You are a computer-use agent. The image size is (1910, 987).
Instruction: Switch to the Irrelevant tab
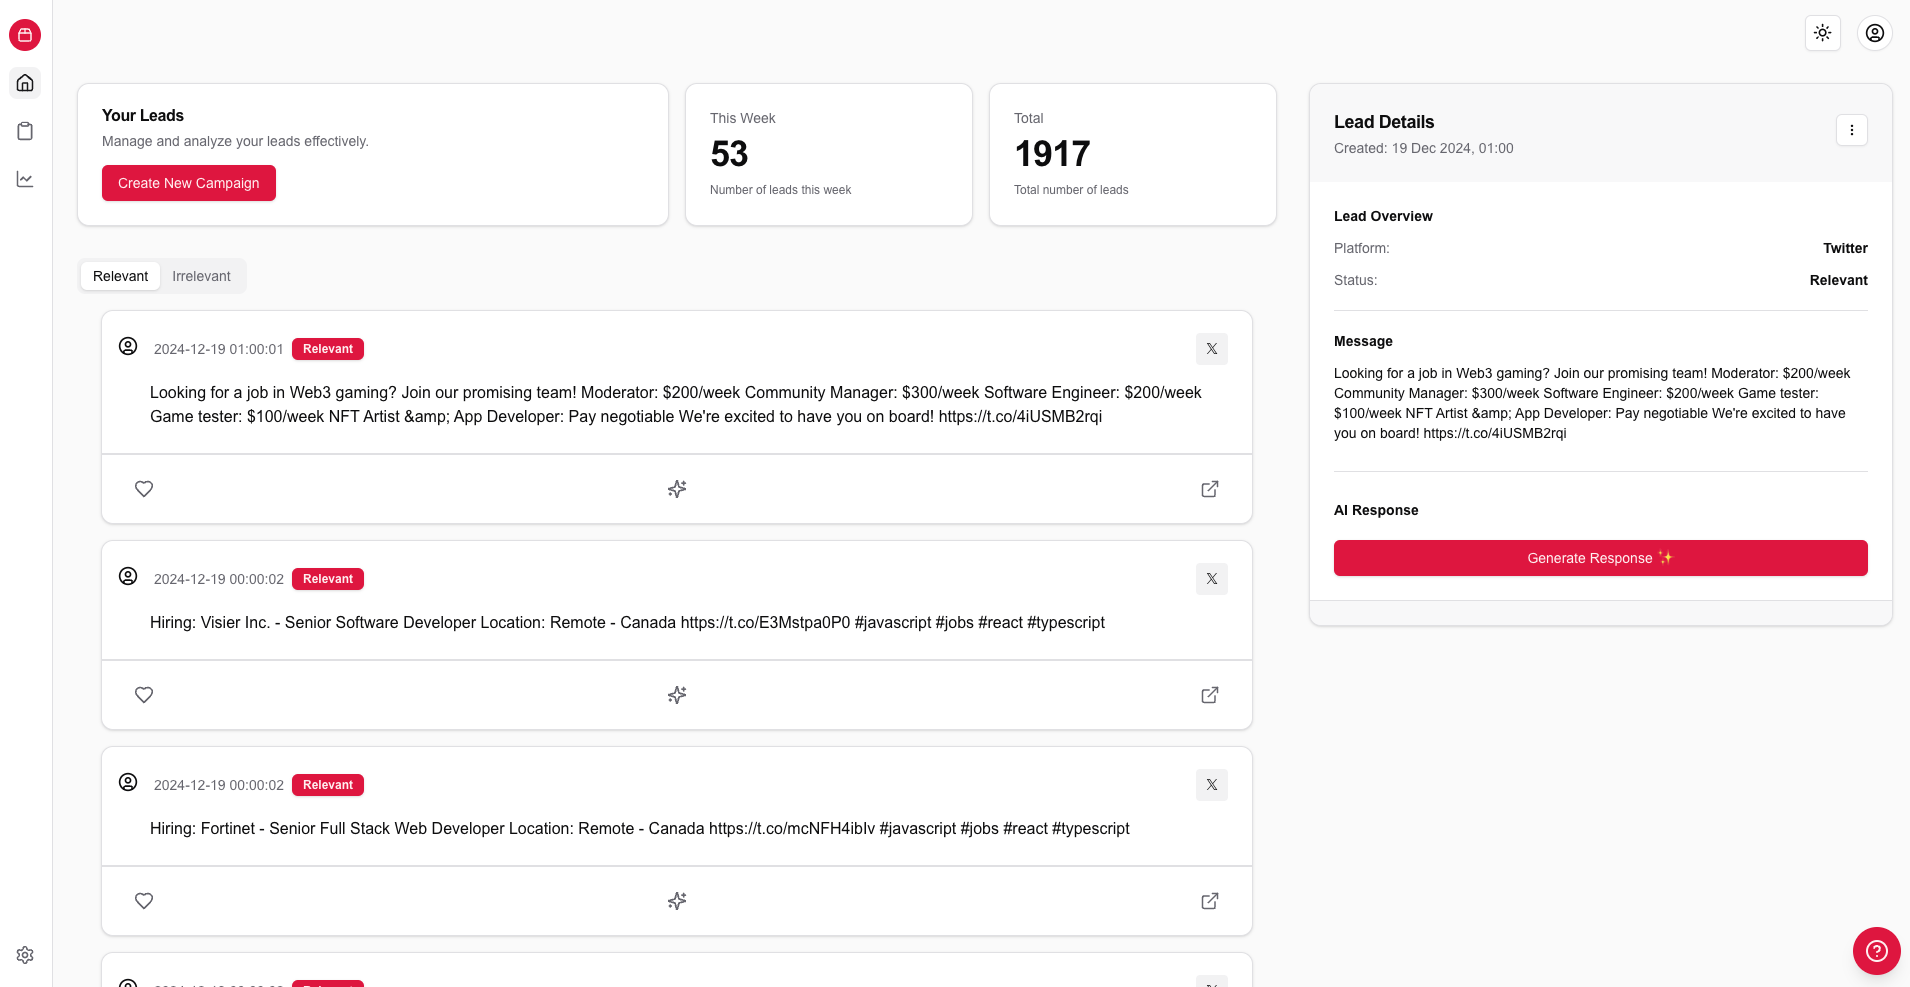pos(201,276)
